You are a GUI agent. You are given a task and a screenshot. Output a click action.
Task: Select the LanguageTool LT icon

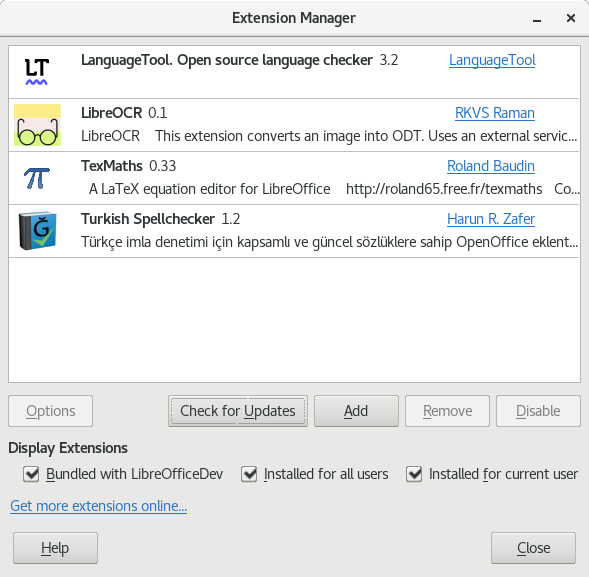(x=36, y=72)
